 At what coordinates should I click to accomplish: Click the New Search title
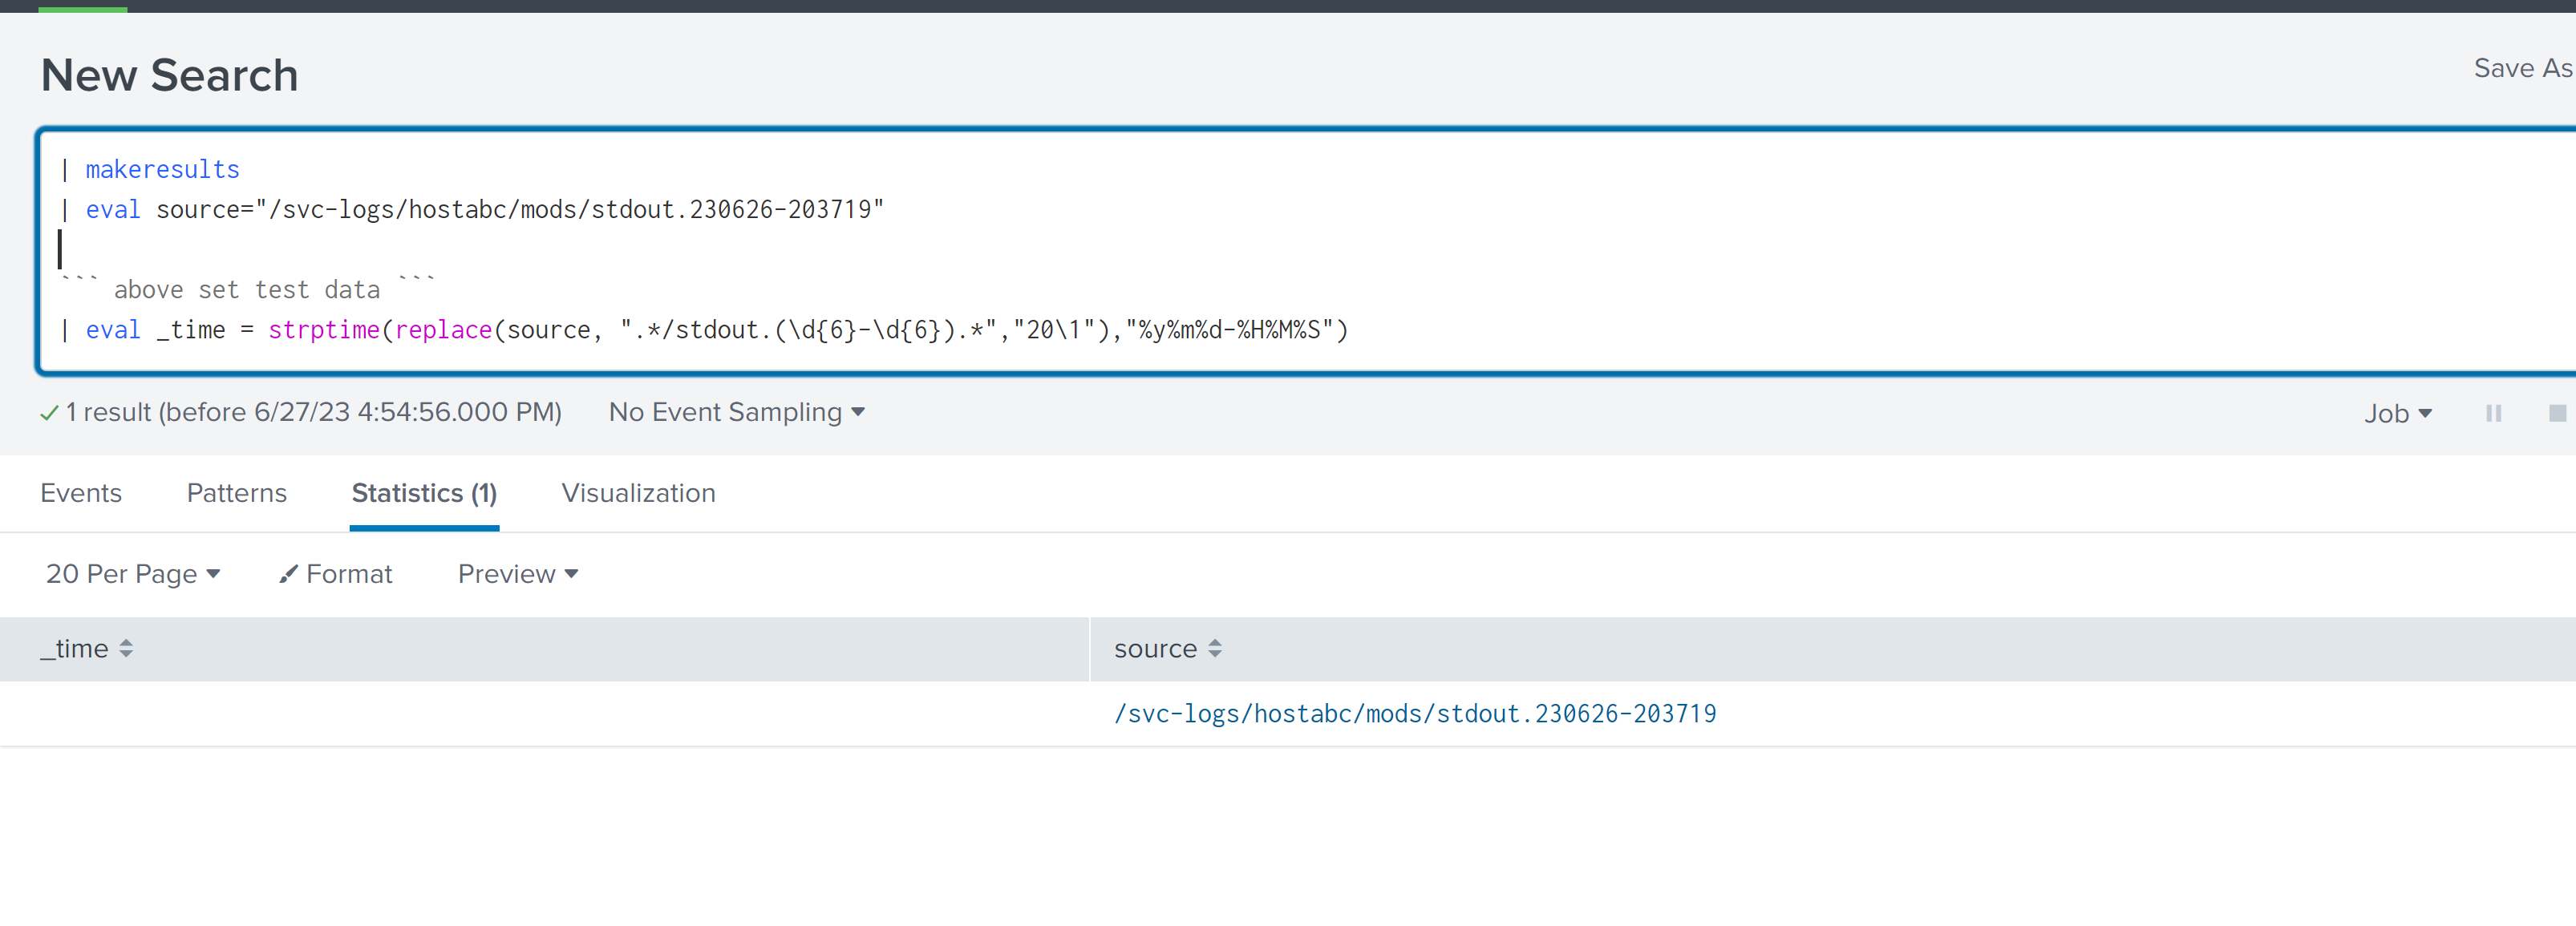coord(170,75)
